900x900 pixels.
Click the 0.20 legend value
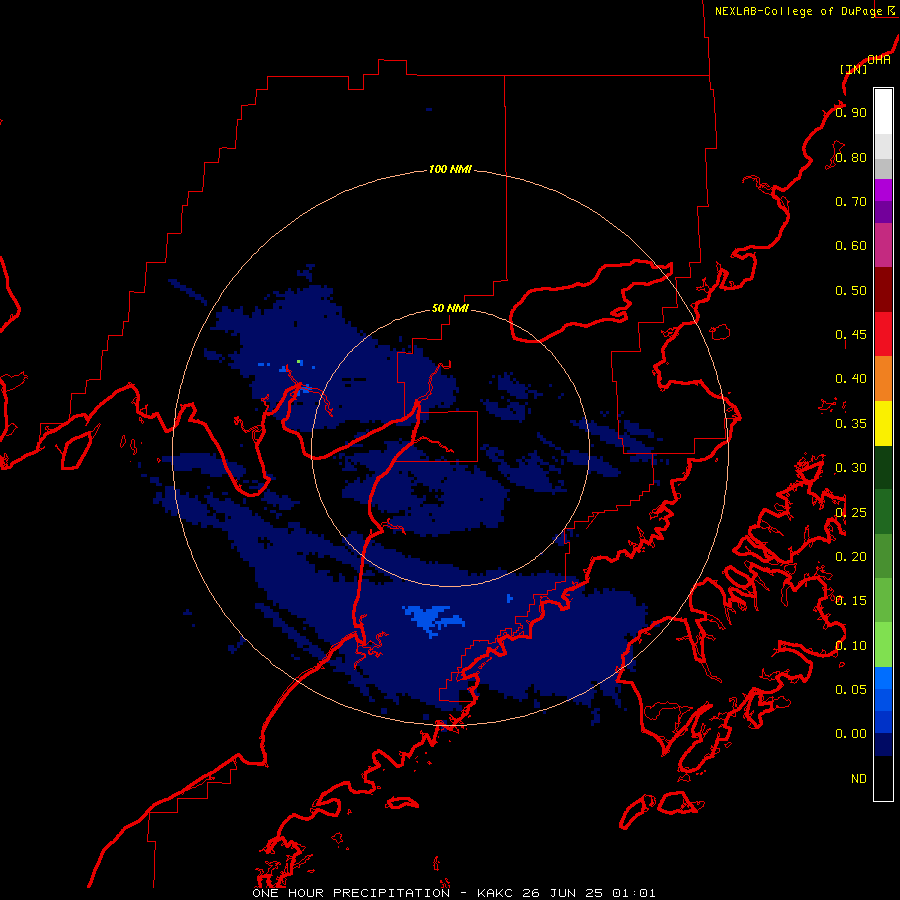851,557
